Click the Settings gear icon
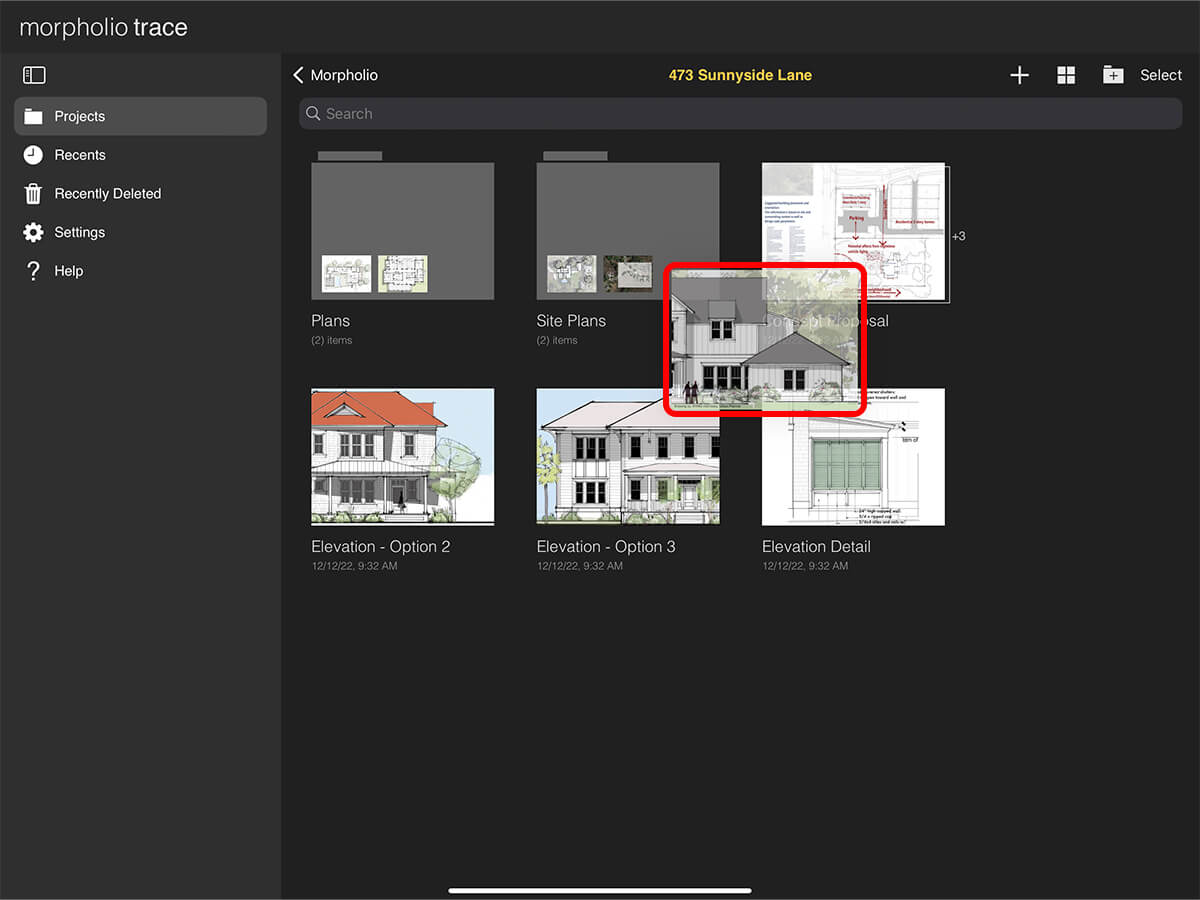Image resolution: width=1200 pixels, height=900 pixels. click(x=33, y=232)
